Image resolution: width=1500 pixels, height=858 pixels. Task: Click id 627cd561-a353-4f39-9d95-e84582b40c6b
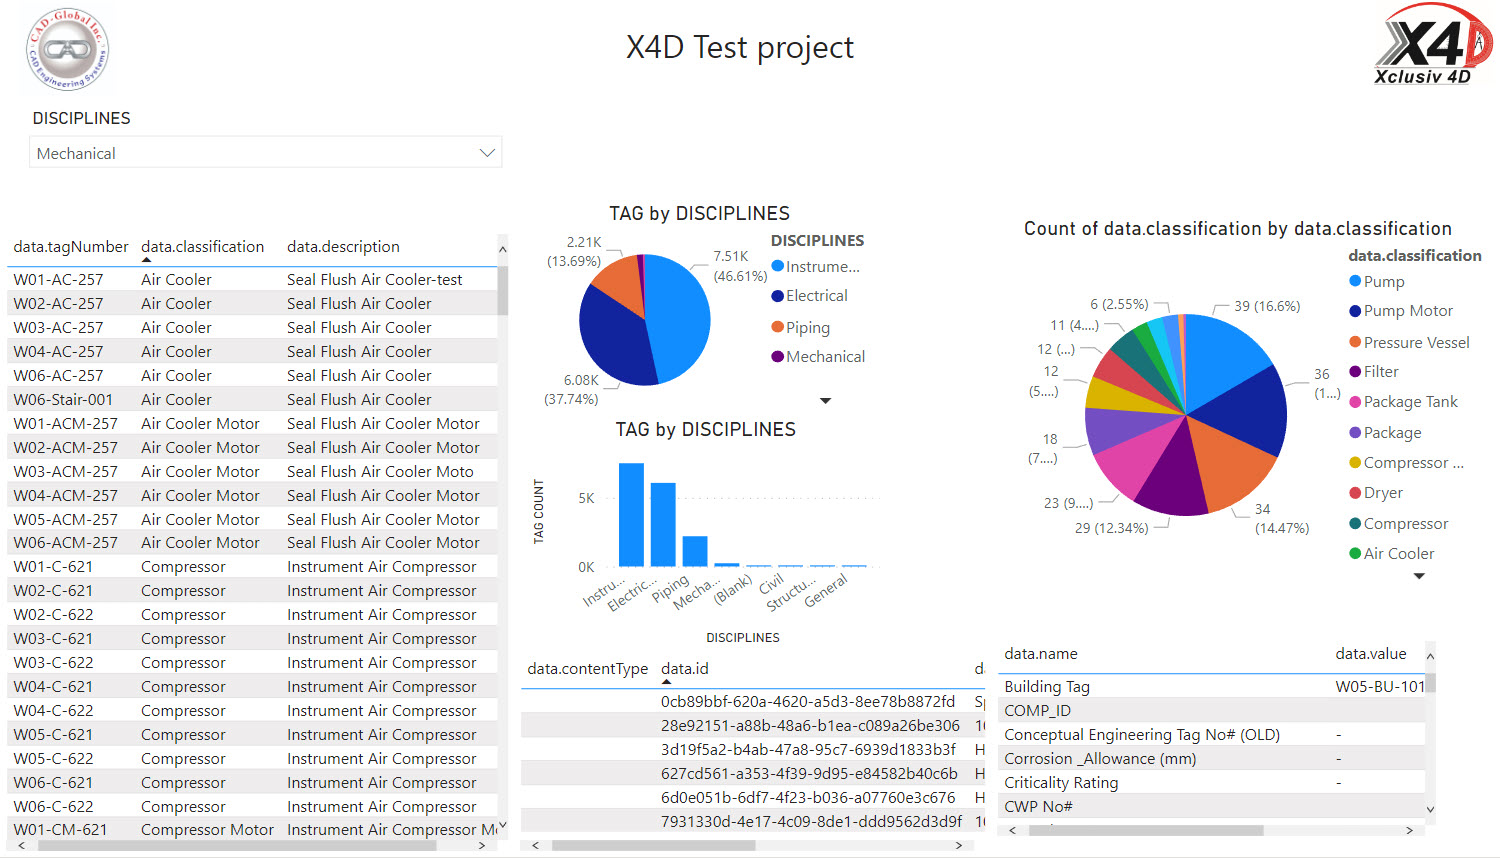tap(809, 774)
